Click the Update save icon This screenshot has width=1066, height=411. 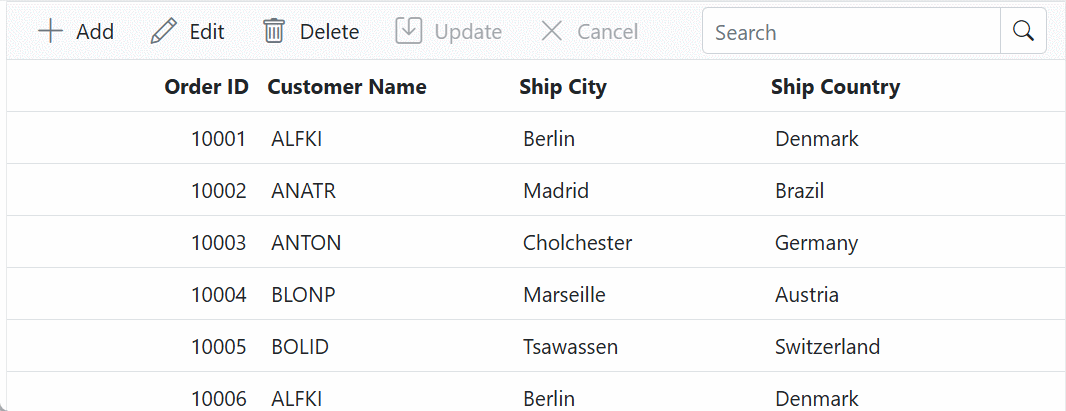409,31
